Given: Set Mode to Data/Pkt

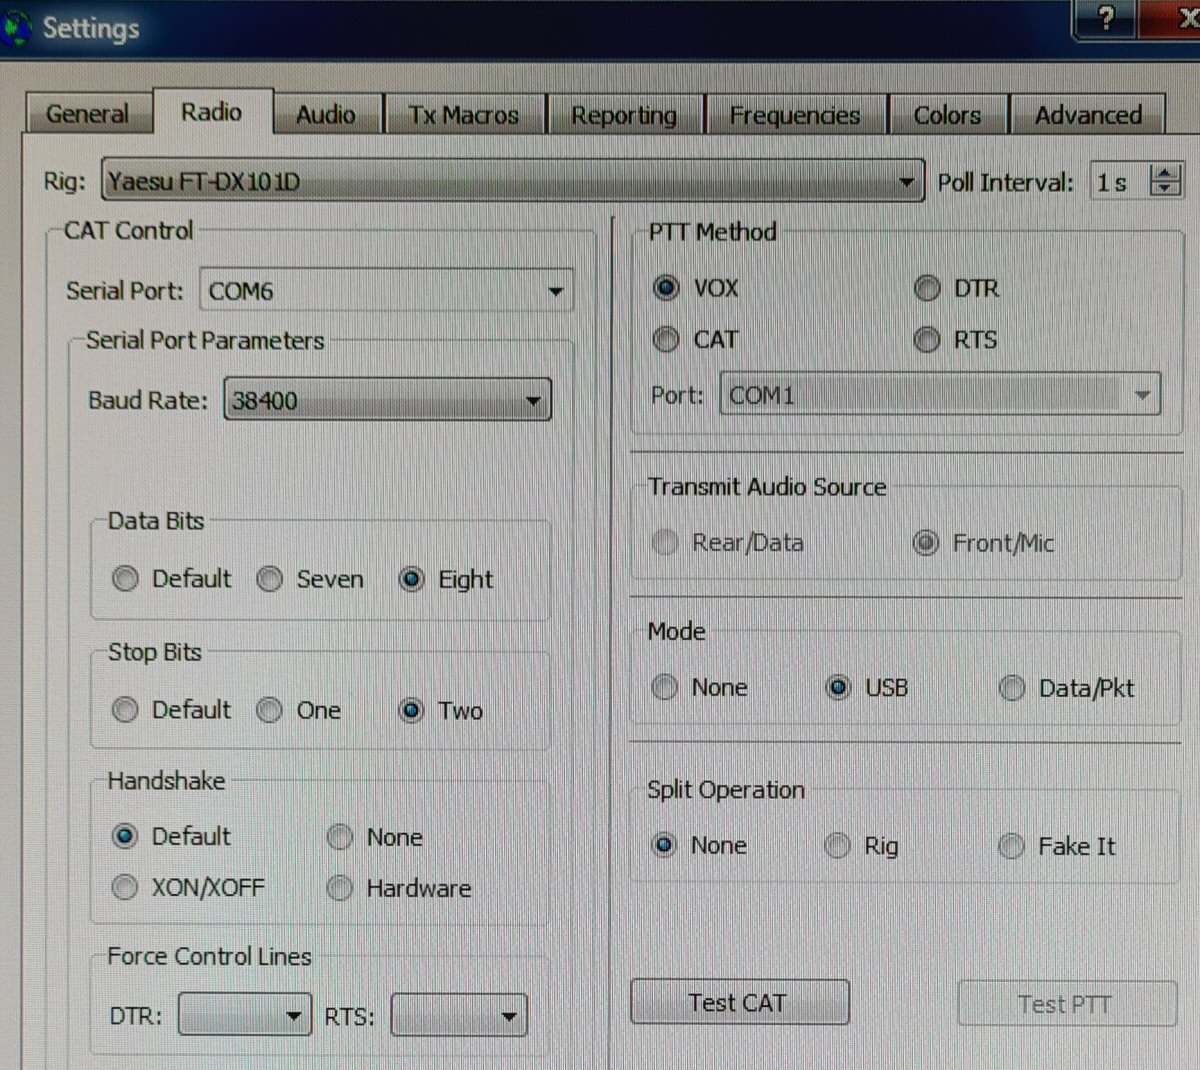Looking at the screenshot, I should 1067,688.
